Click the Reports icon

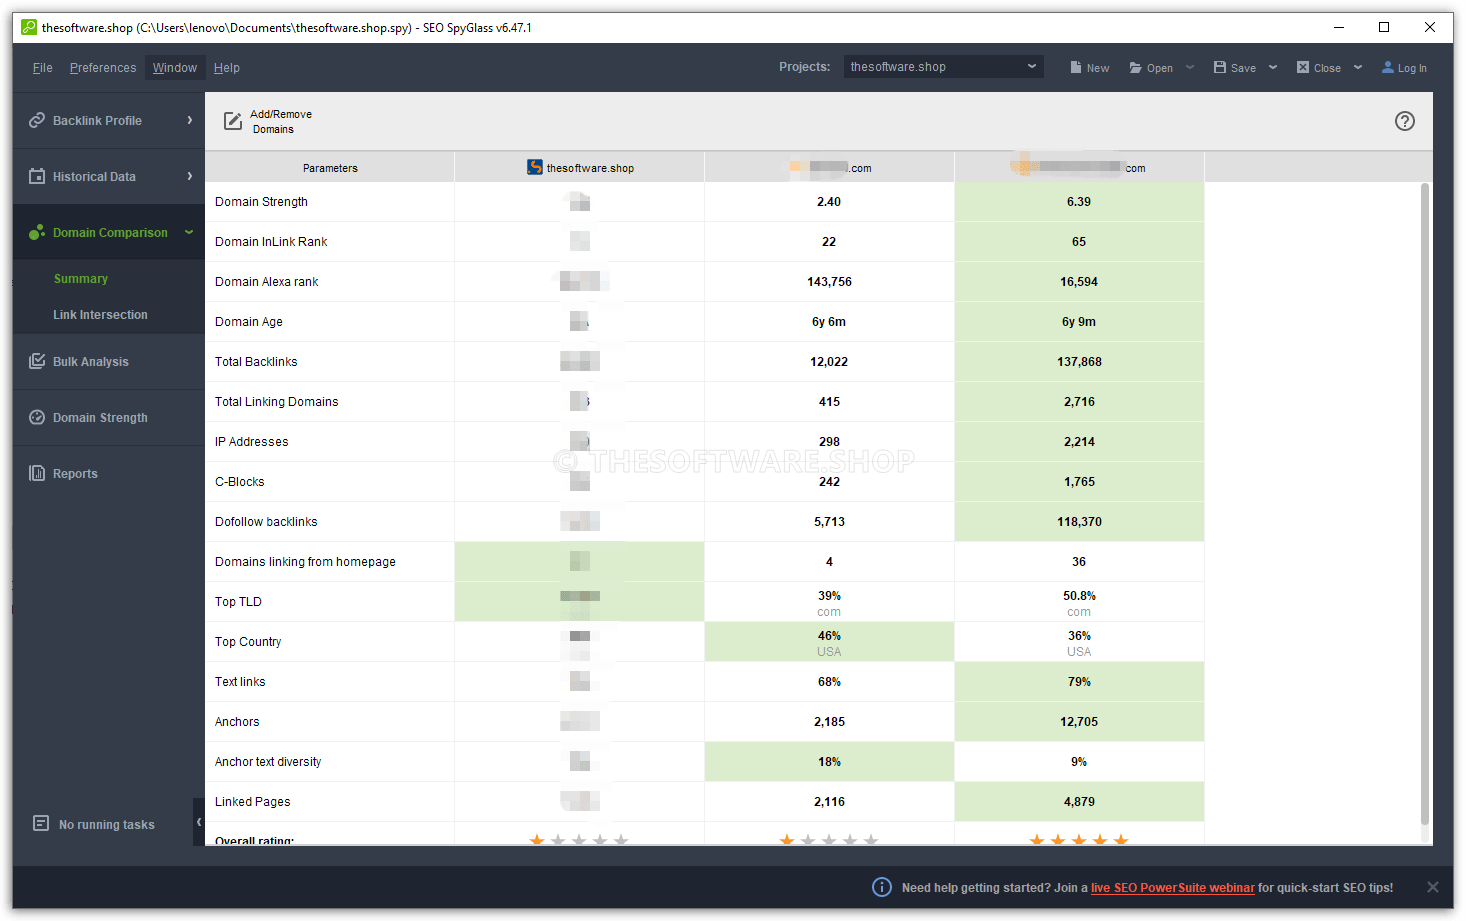click(x=37, y=473)
